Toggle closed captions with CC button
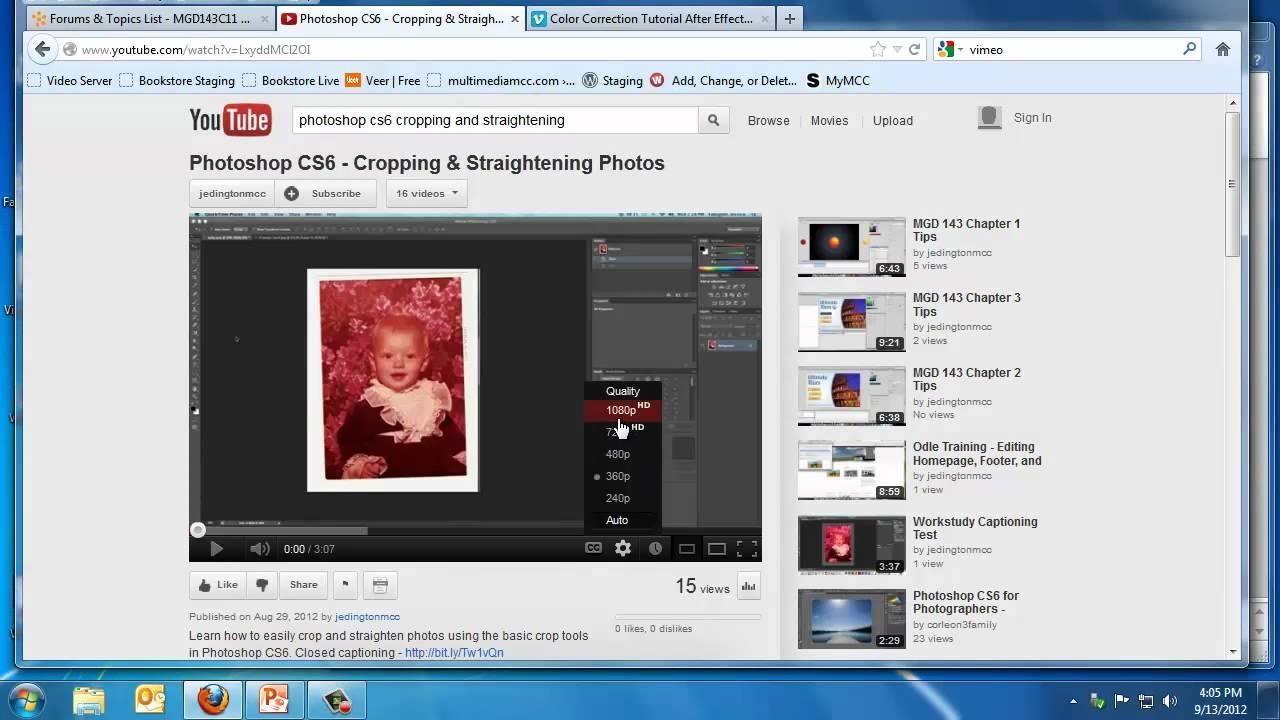Image resolution: width=1280 pixels, height=720 pixels. click(593, 548)
